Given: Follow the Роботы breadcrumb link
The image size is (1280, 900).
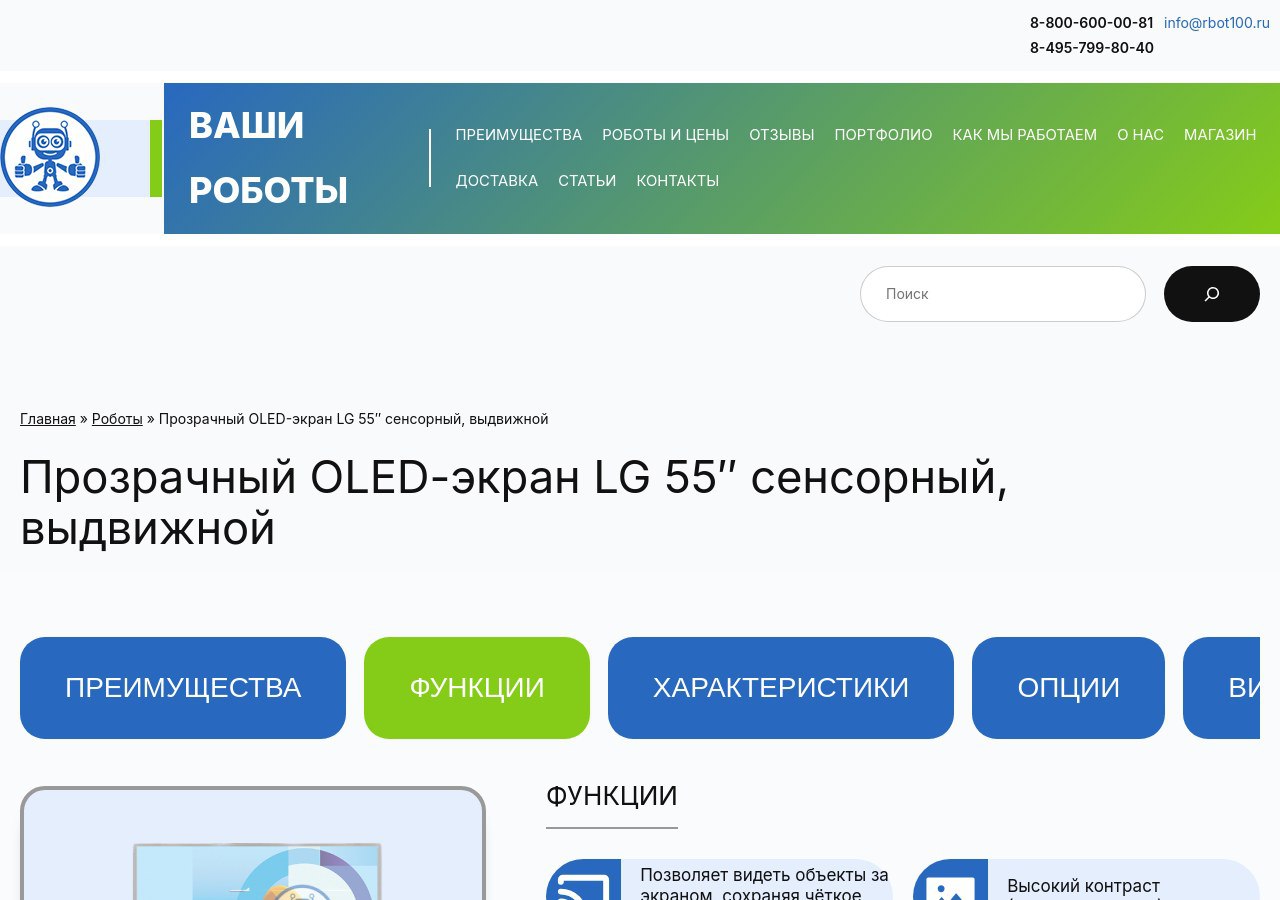Looking at the screenshot, I should 117,419.
